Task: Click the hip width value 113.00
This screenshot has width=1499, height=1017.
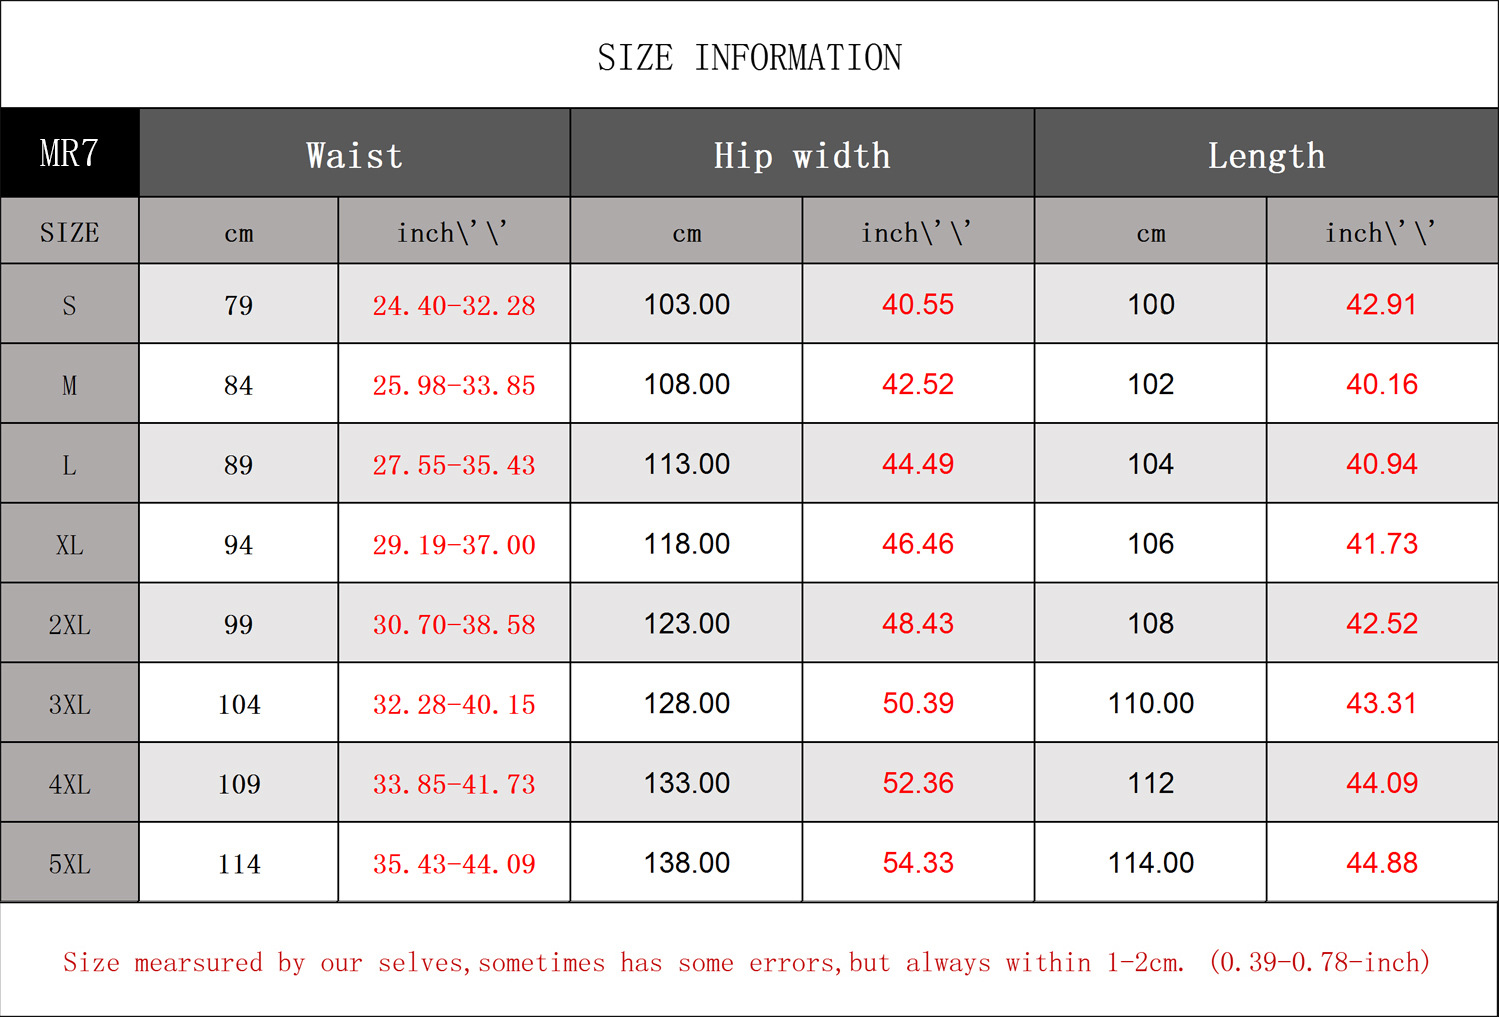Action: tap(686, 464)
